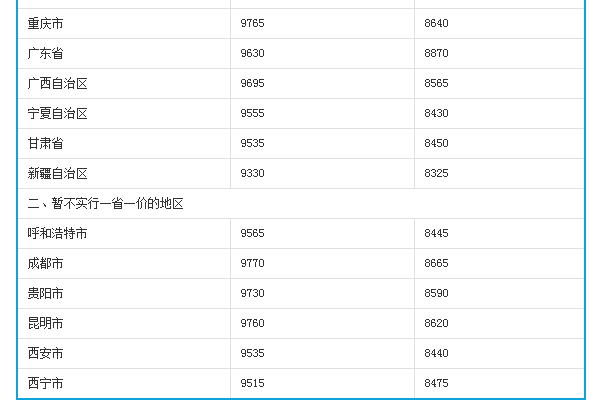
Task: Click the 重庆市 cell
Action: pyautogui.click(x=45, y=23)
